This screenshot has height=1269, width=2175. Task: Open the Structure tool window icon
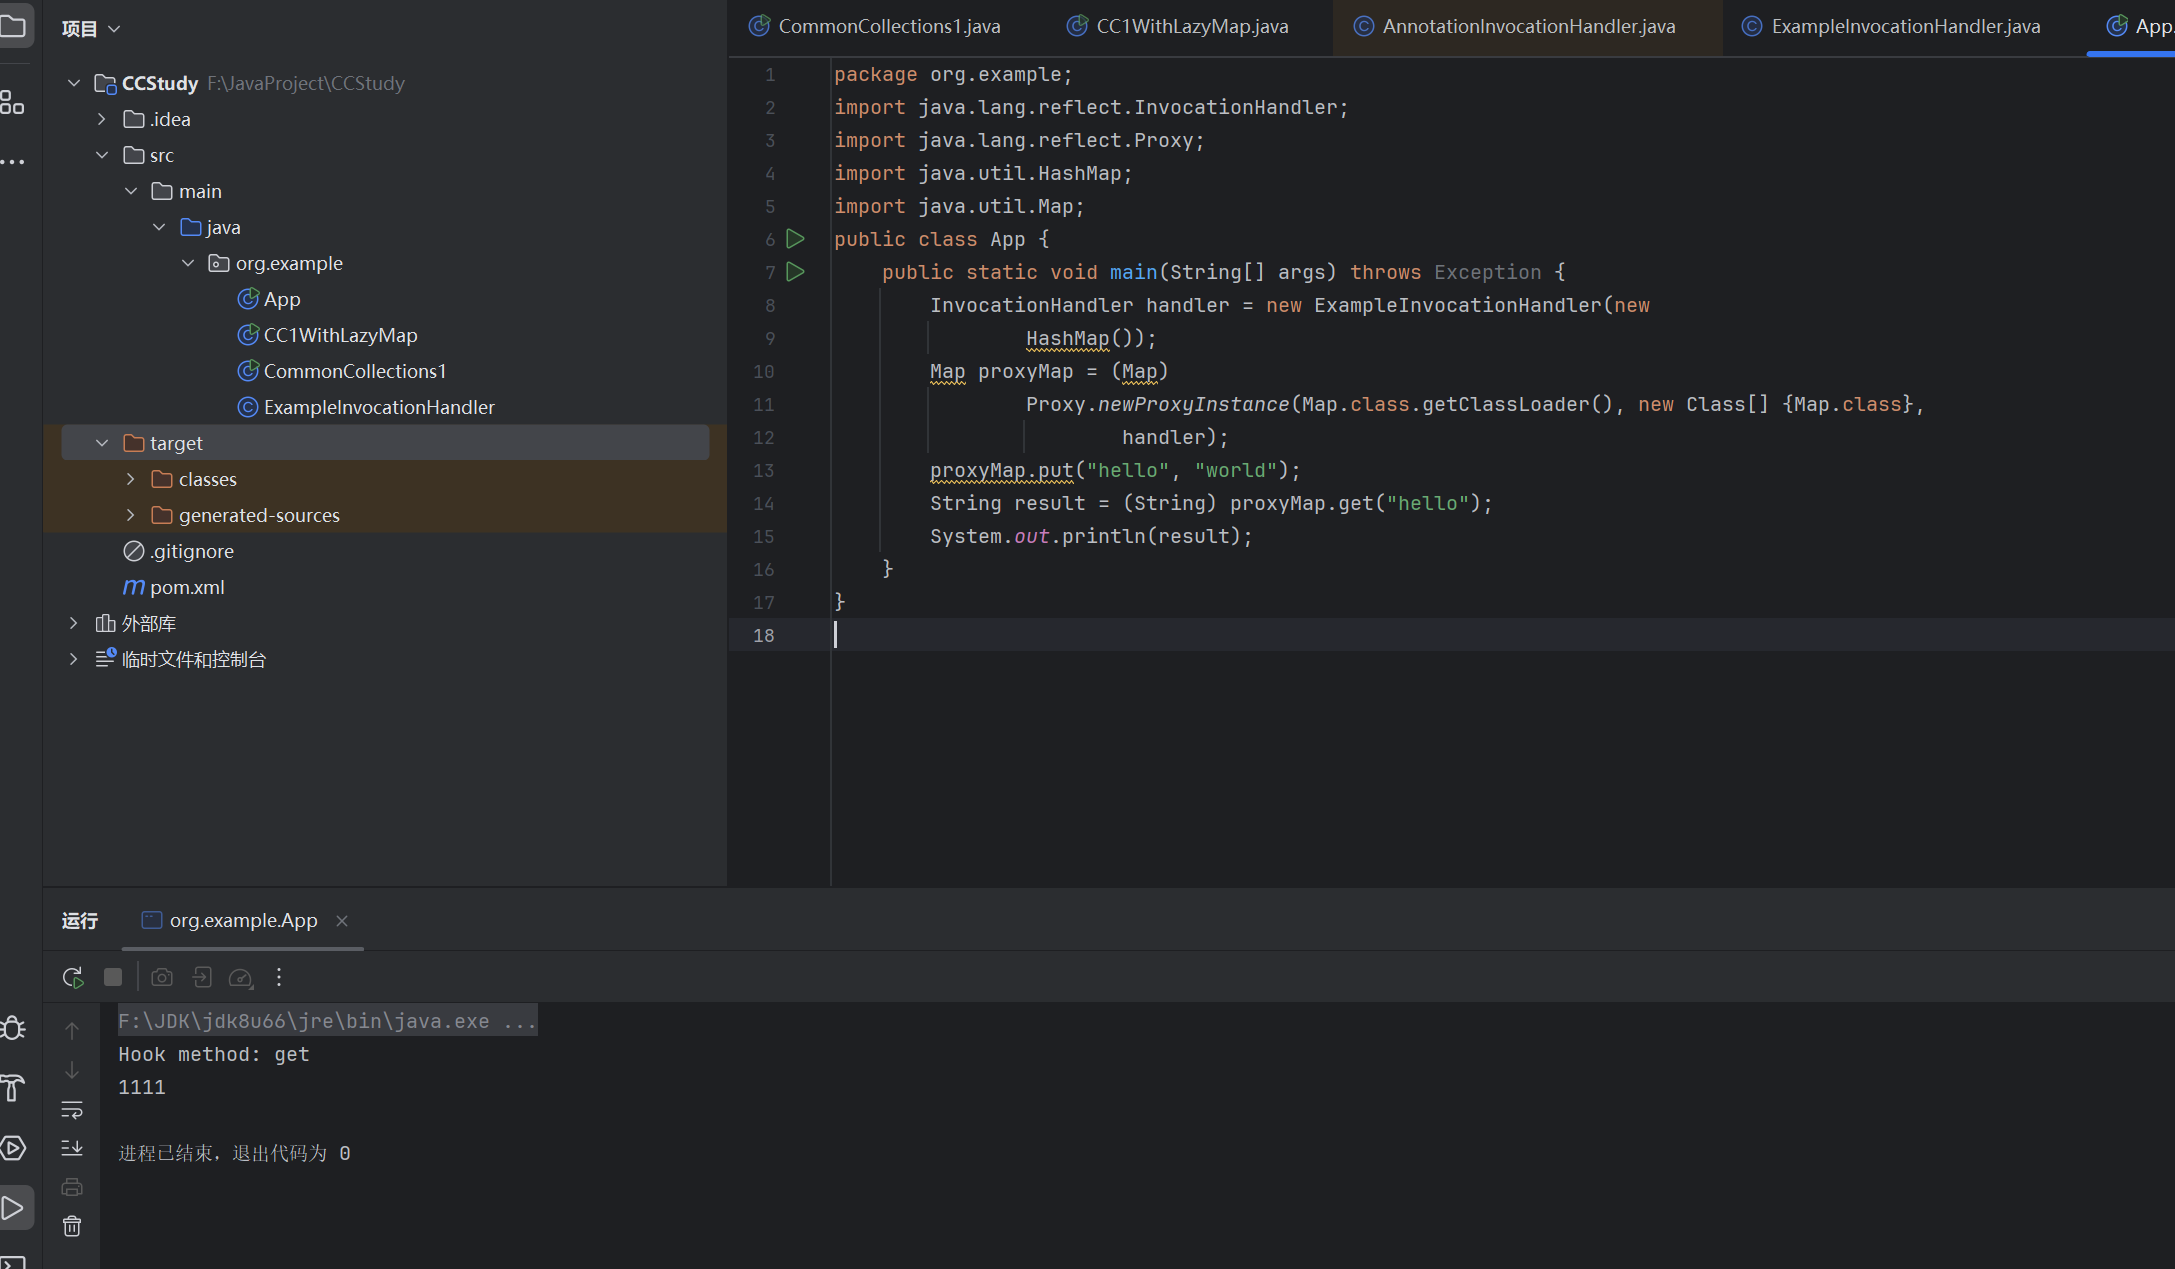pyautogui.click(x=13, y=103)
